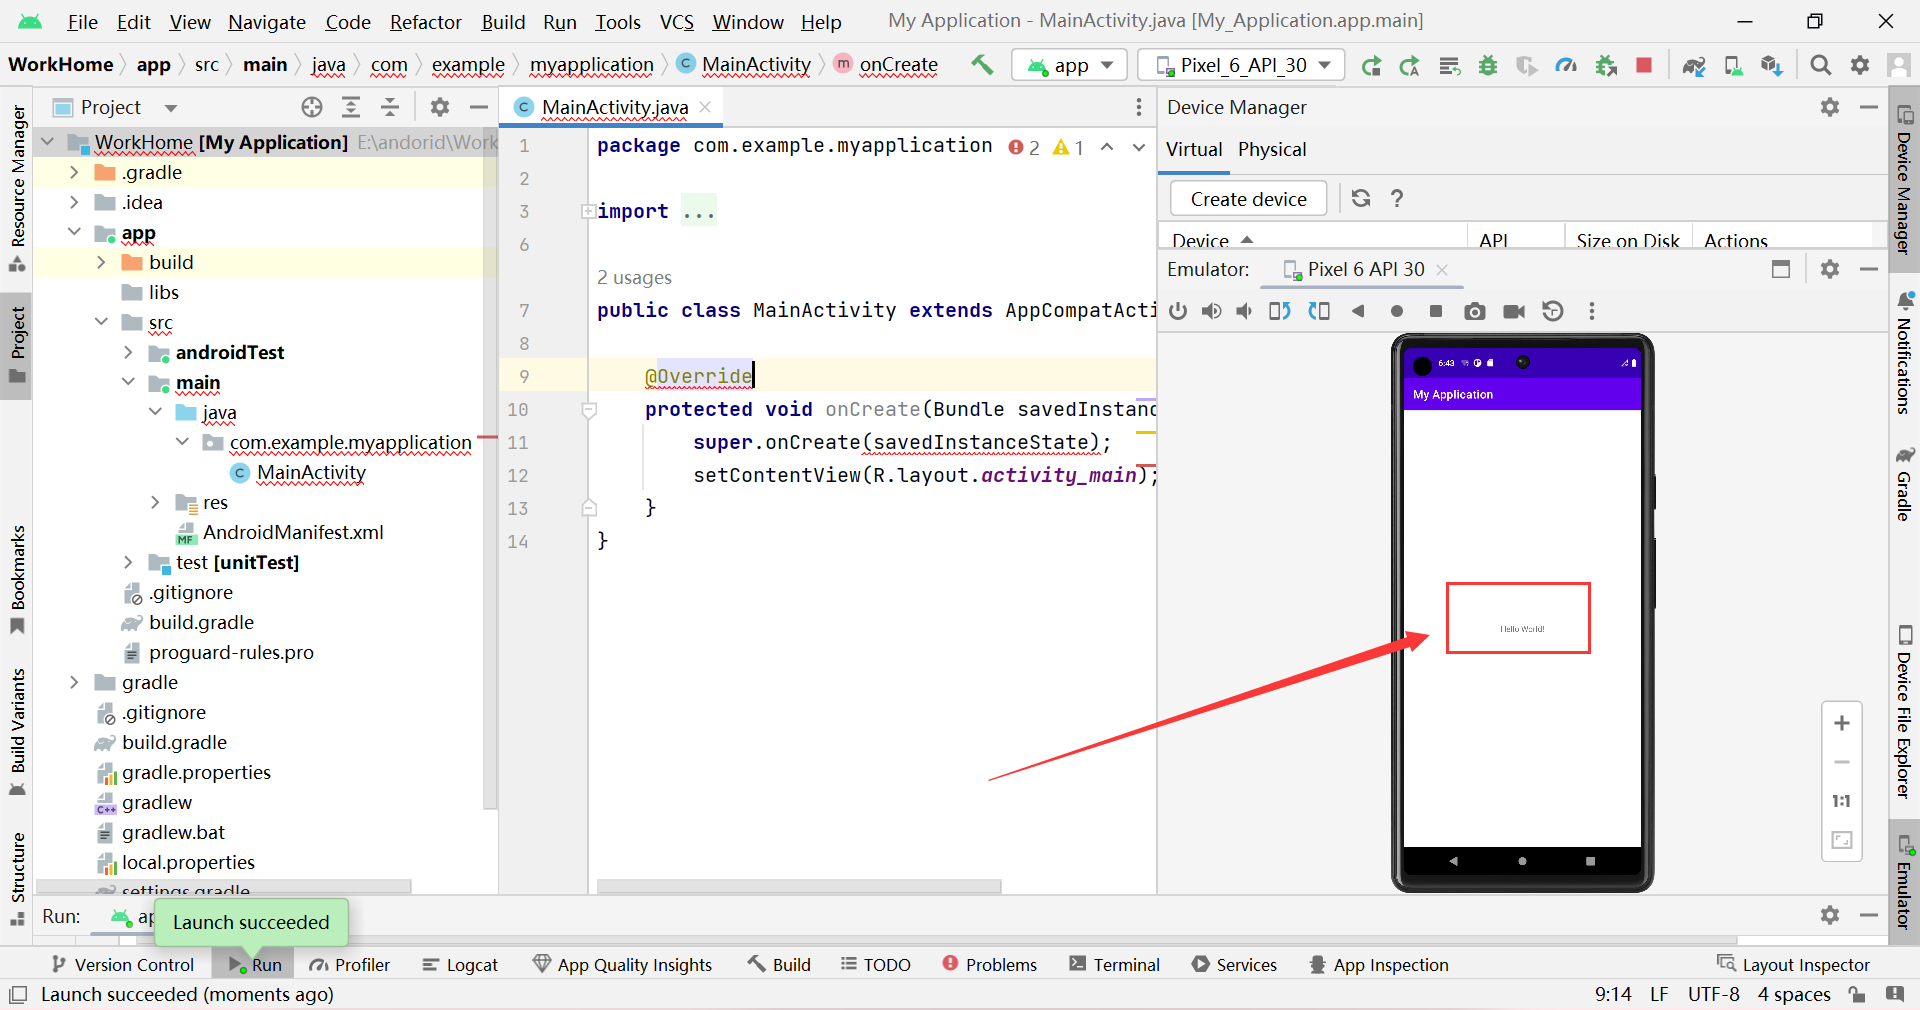This screenshot has height=1010, width=1920.
Task: Click emulator Back triangle icon
Action: tap(1358, 311)
